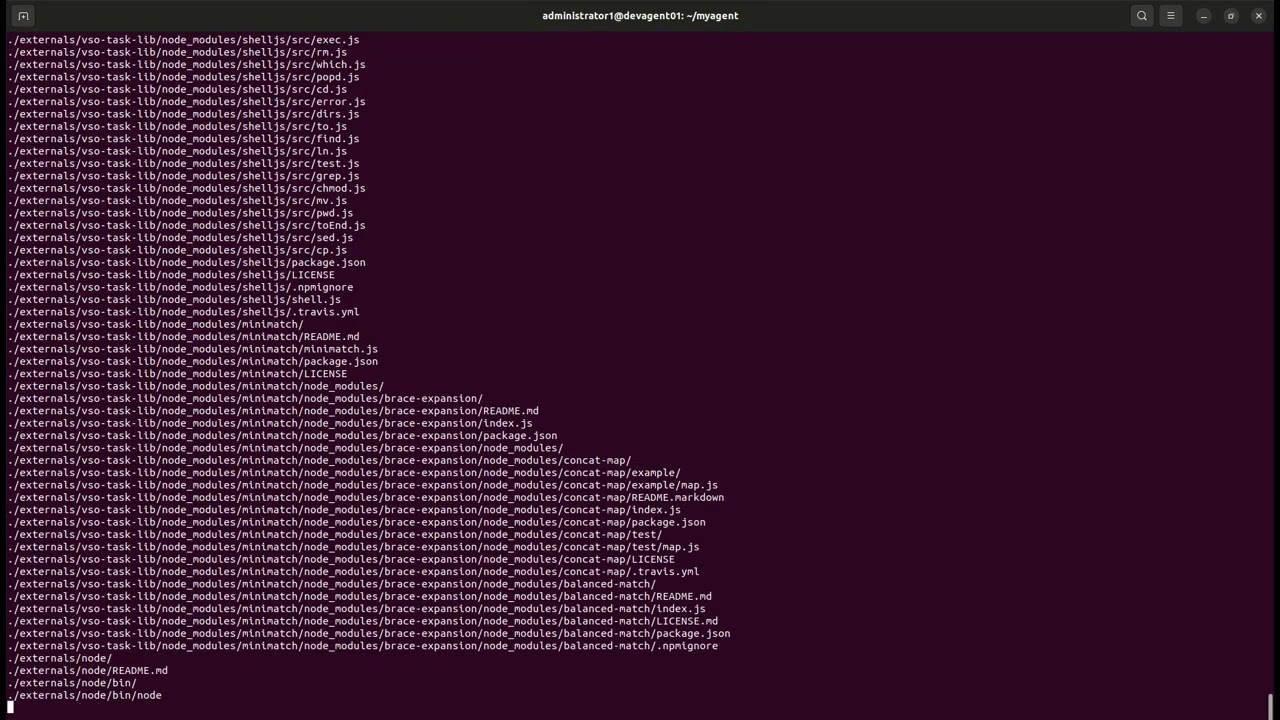
Task: Select line ending shelljs/src/dirs.js
Action: coord(184,114)
